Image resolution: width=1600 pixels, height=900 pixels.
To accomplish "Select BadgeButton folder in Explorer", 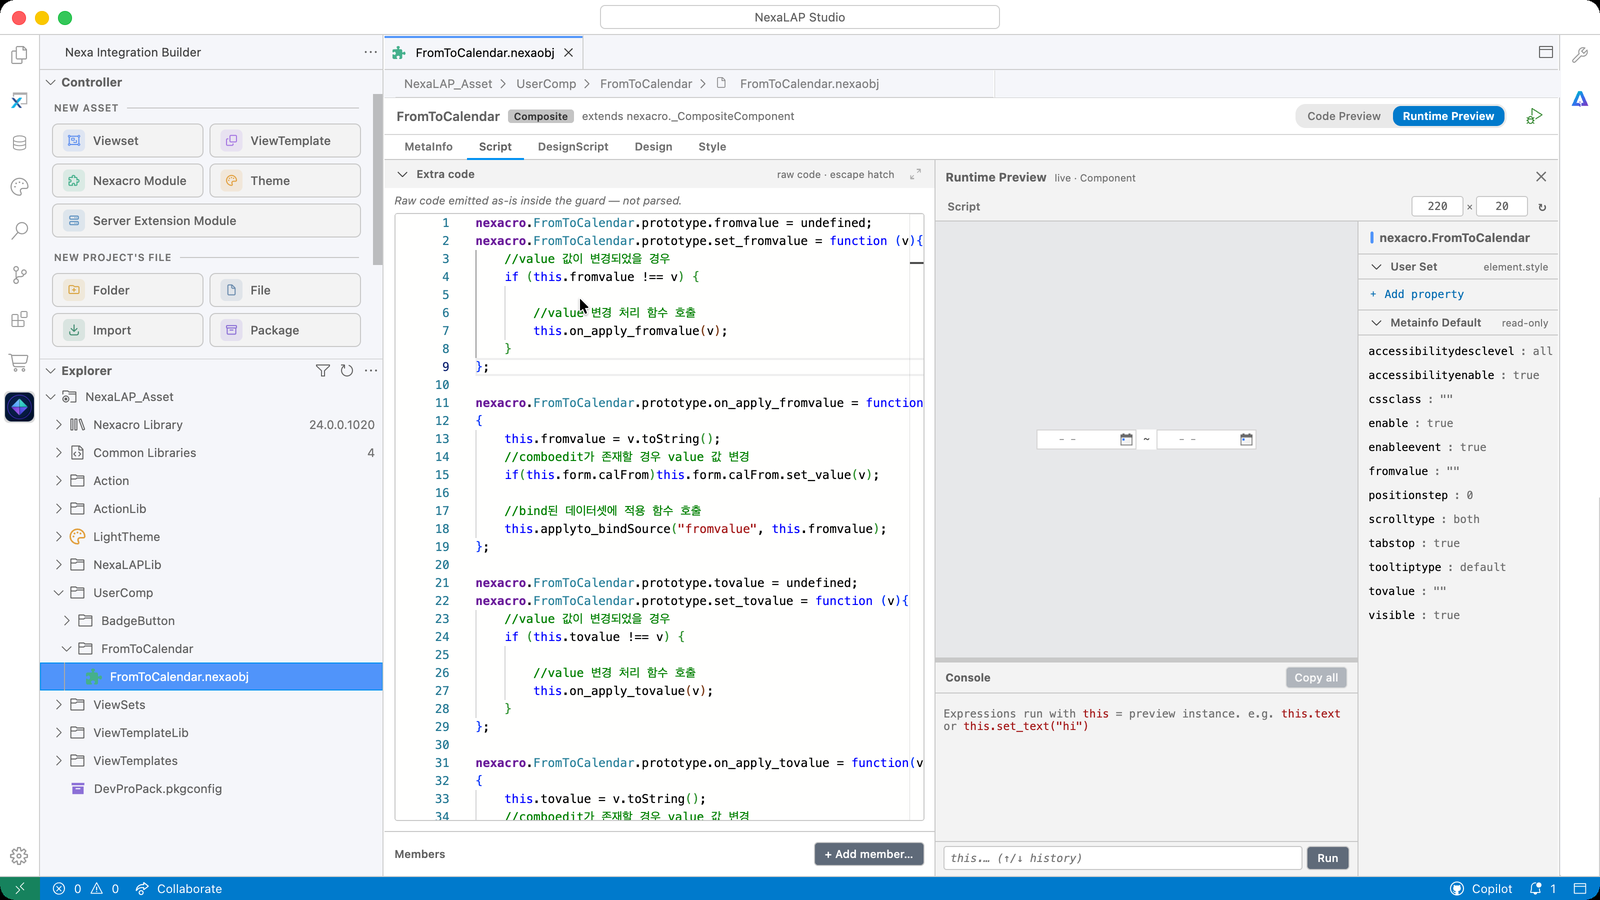I will pos(138,621).
